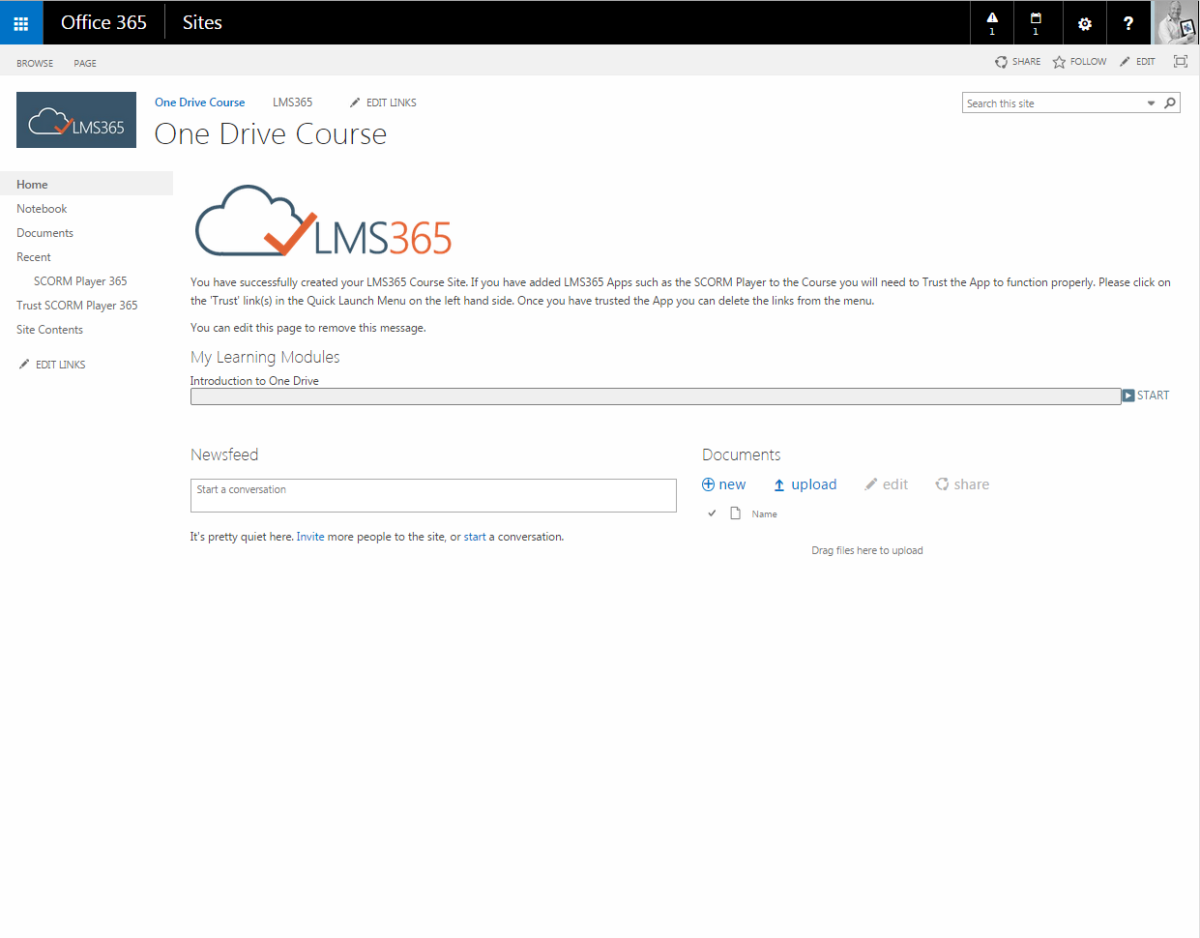The image size is (1200, 938).
Task: Open the Newsfeed heading
Action: click(224, 455)
